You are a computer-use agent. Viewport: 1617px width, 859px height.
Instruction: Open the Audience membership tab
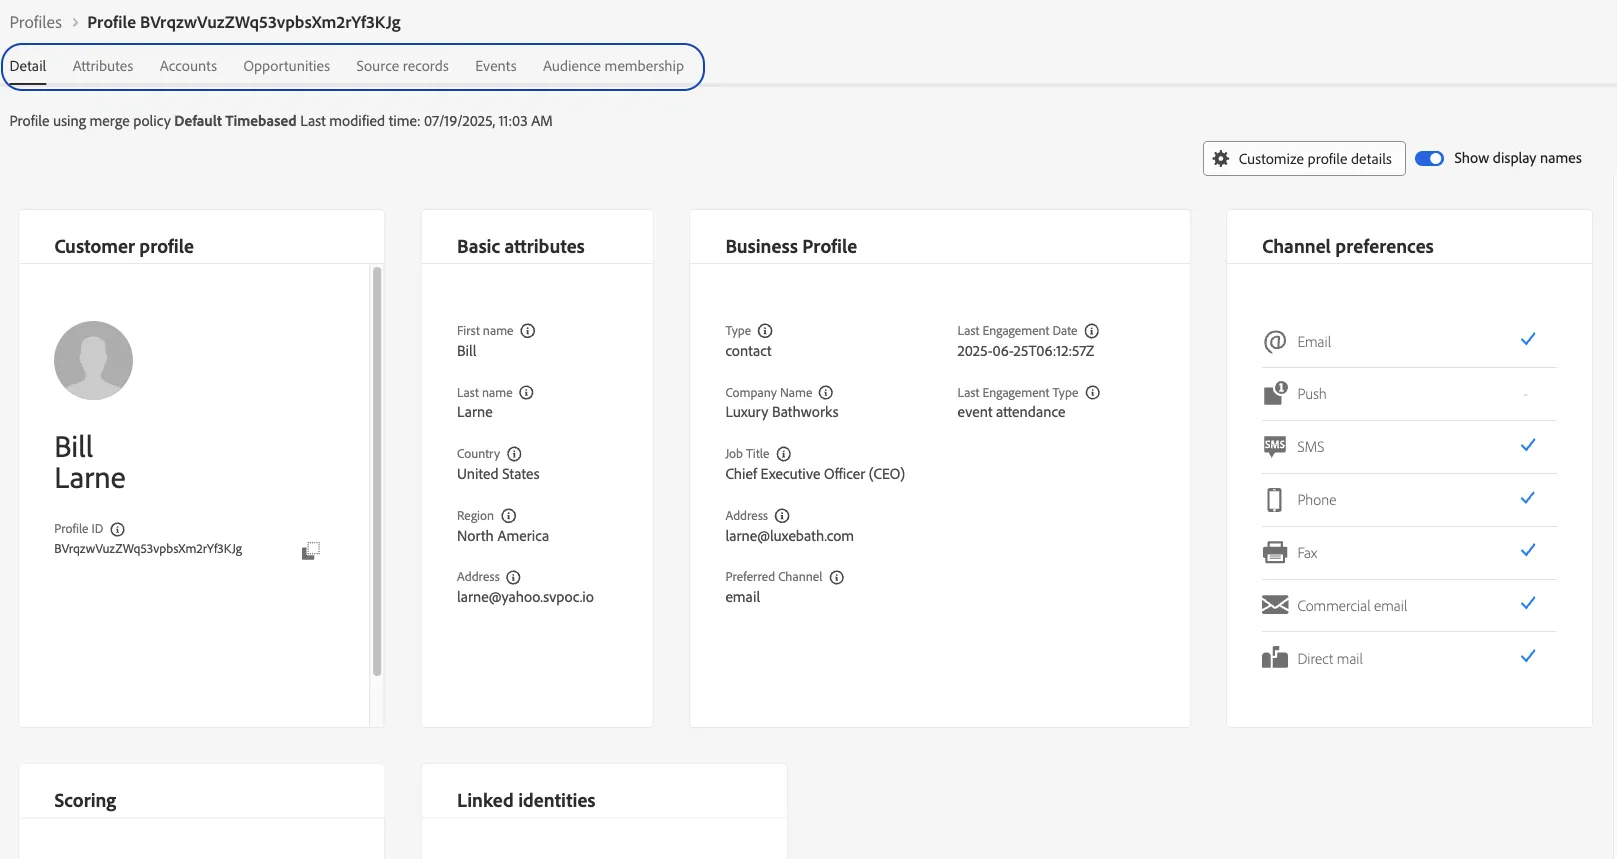click(613, 66)
